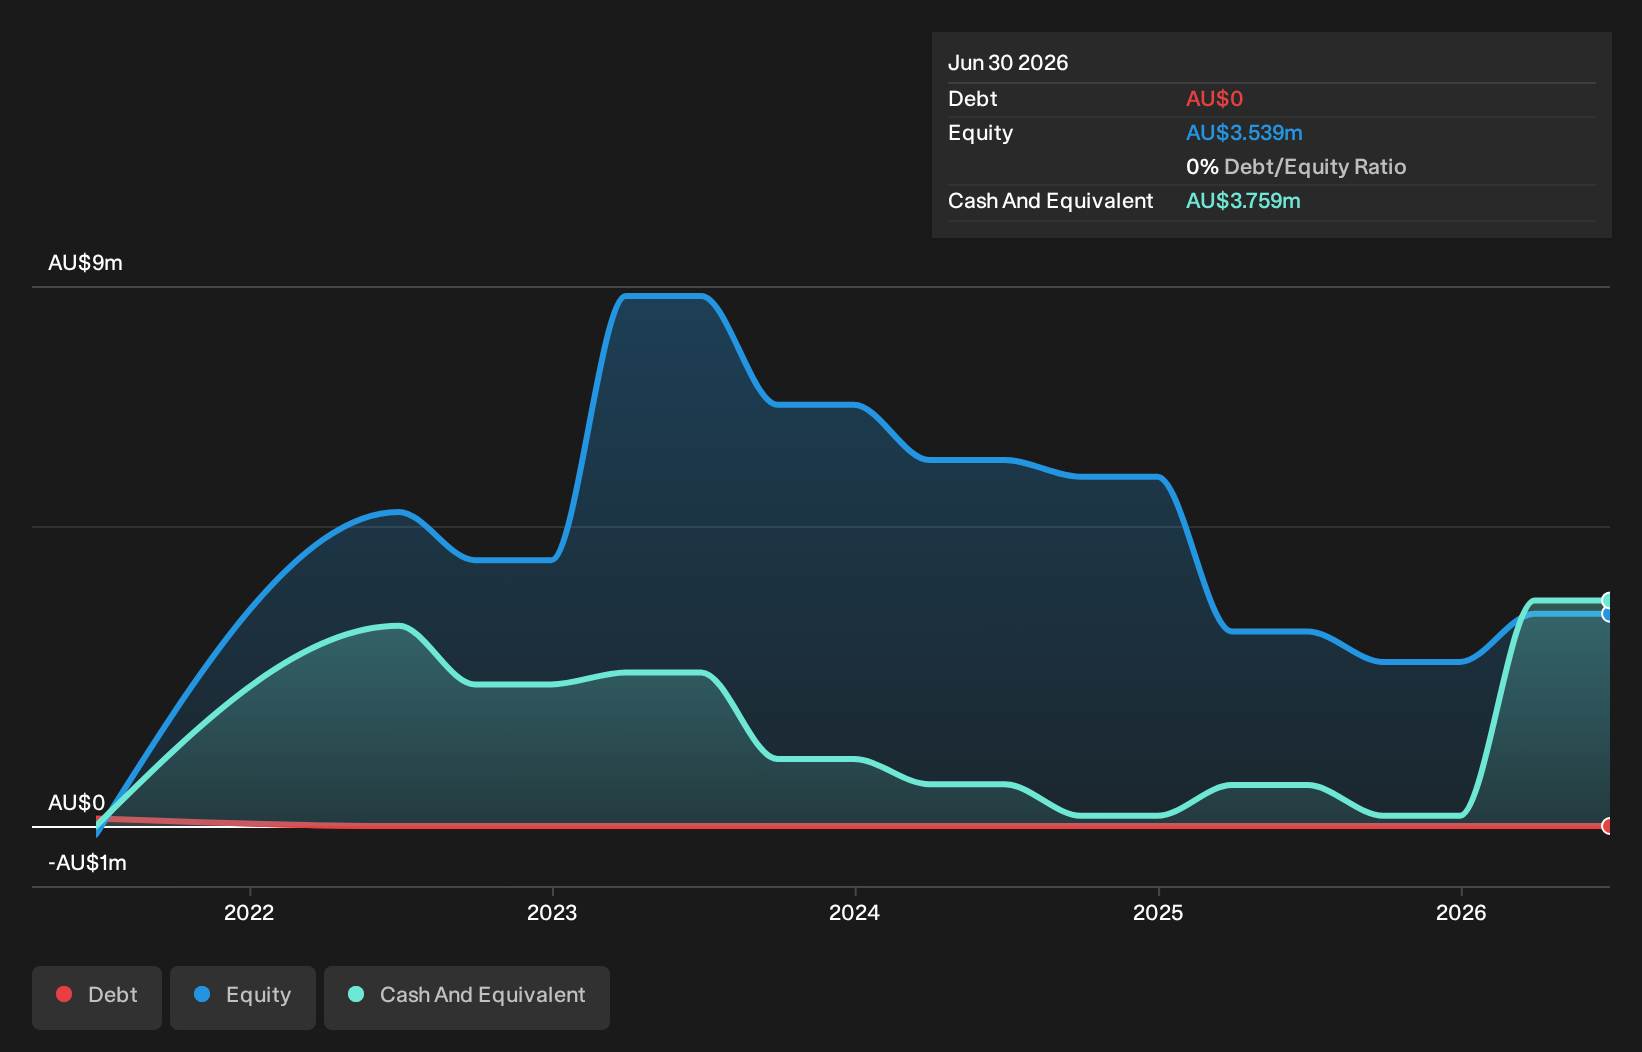The width and height of the screenshot is (1642, 1052).
Task: Click the AU$3.759m cash value
Action: (1243, 201)
